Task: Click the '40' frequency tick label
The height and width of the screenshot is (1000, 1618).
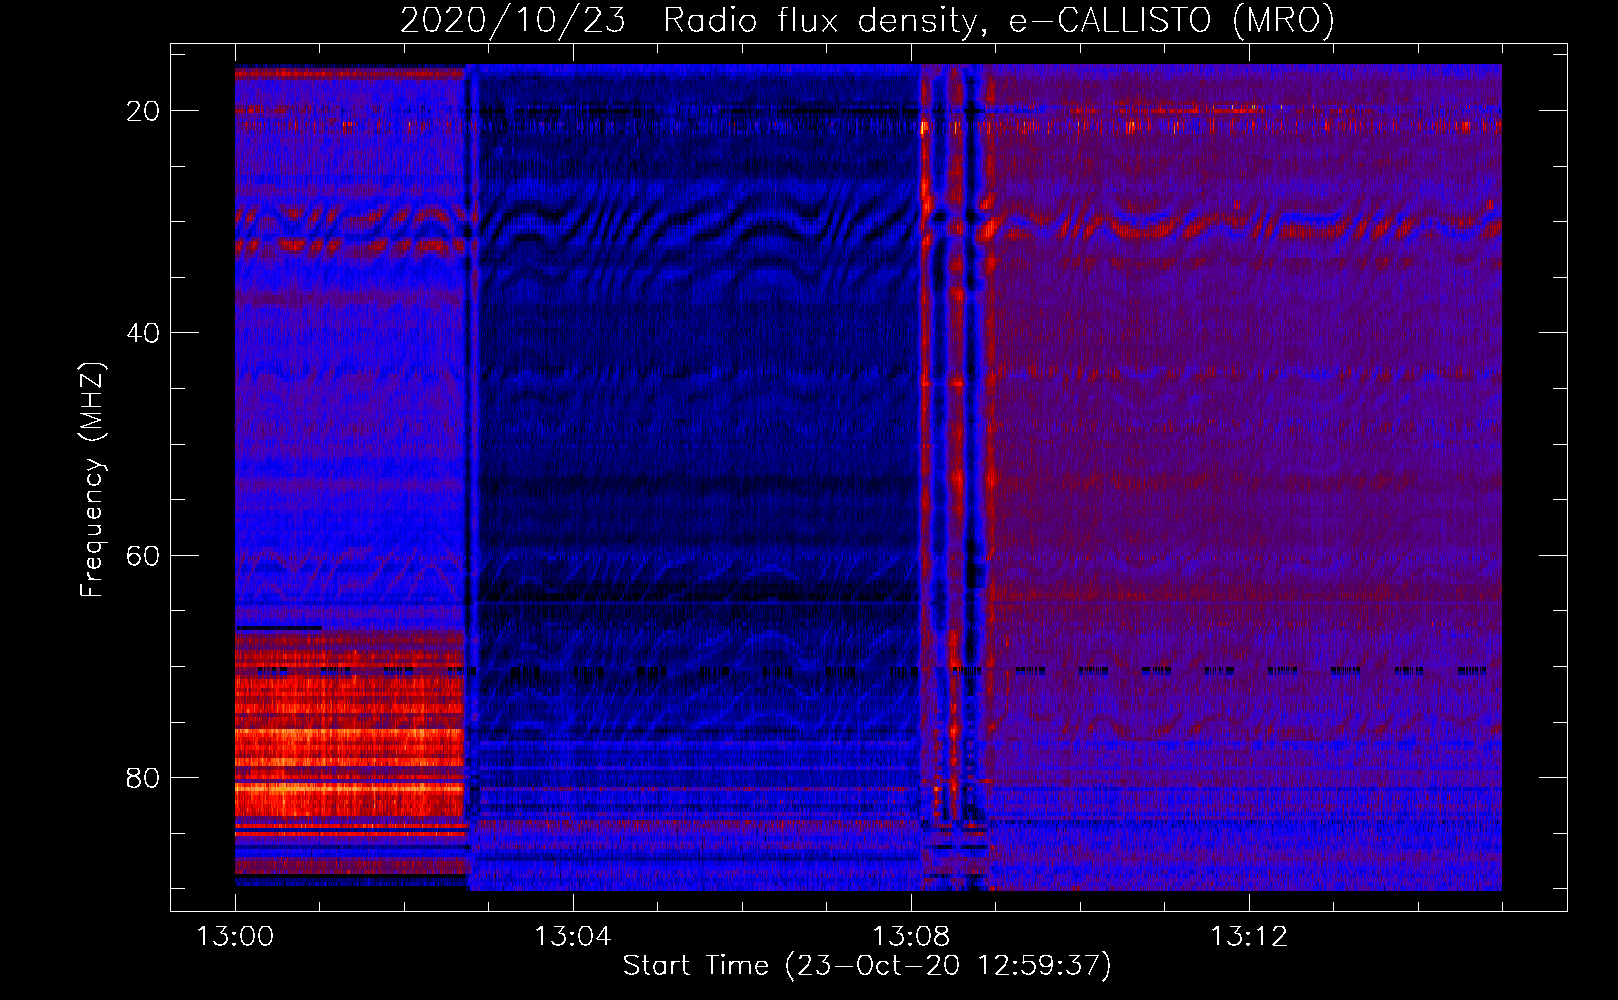Action: 143,333
